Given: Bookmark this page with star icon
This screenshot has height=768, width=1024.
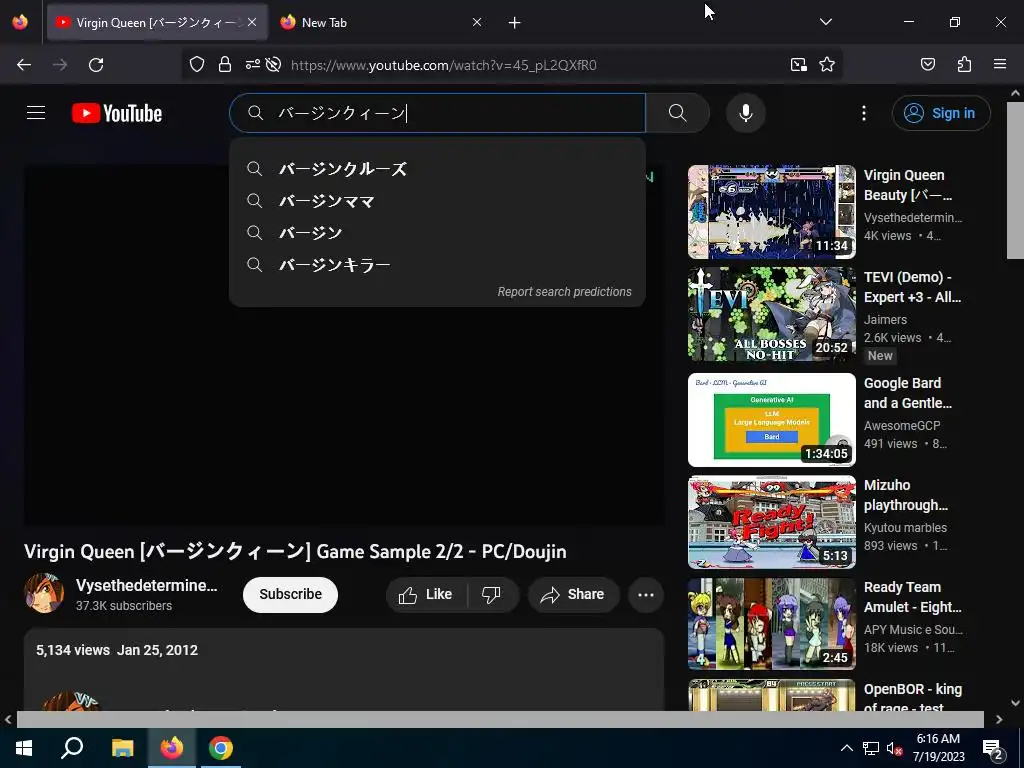Looking at the screenshot, I should tap(827, 64).
